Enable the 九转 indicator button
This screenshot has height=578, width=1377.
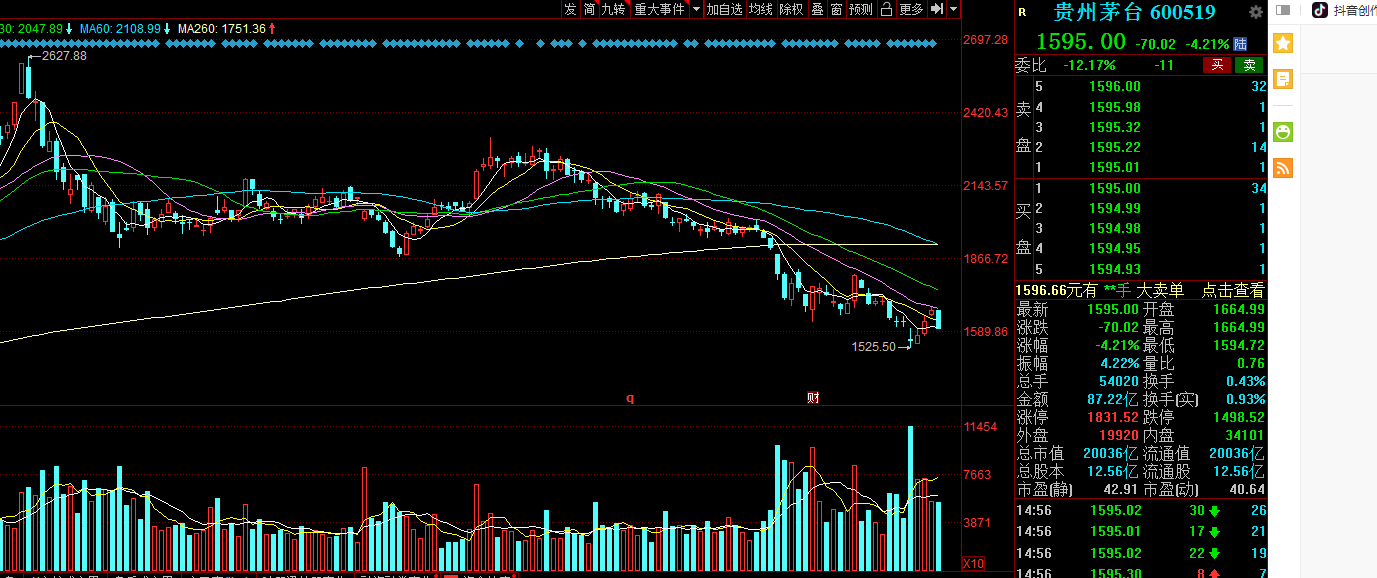click(614, 9)
